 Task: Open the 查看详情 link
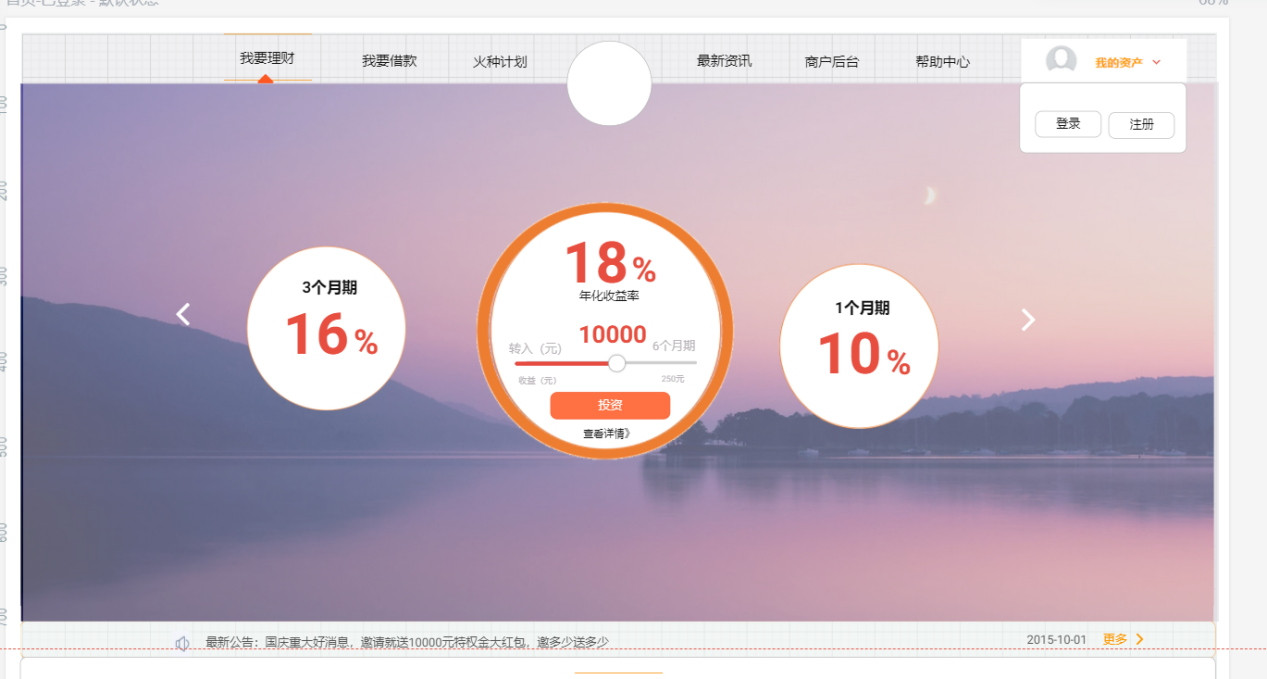[x=607, y=434]
